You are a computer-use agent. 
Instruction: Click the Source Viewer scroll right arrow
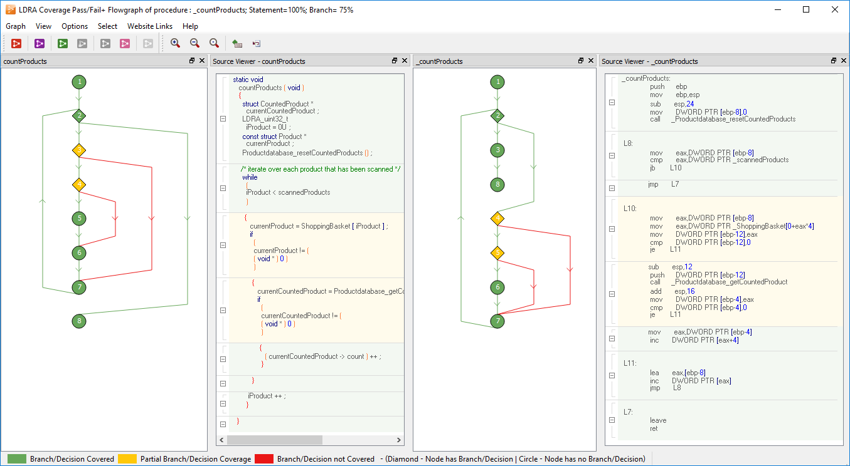398,440
